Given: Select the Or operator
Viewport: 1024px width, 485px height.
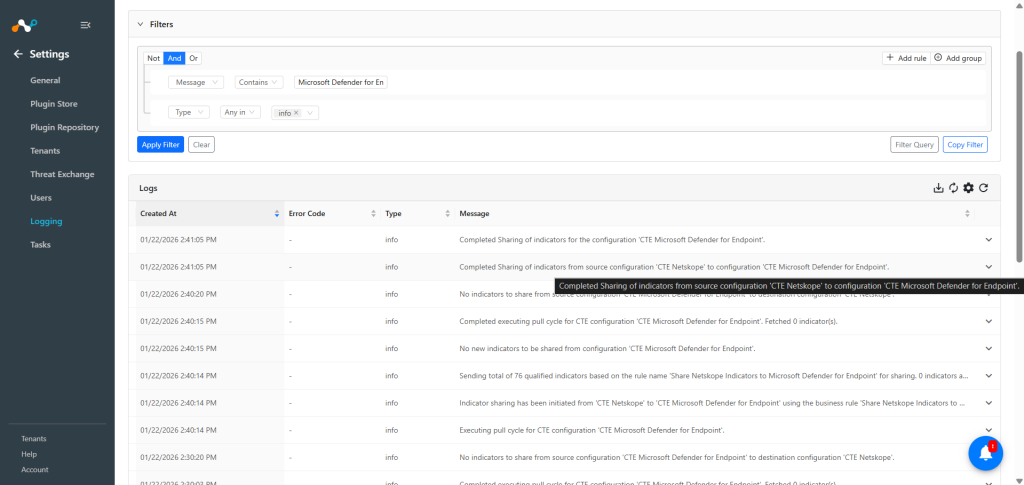Looking at the screenshot, I should (x=193, y=58).
